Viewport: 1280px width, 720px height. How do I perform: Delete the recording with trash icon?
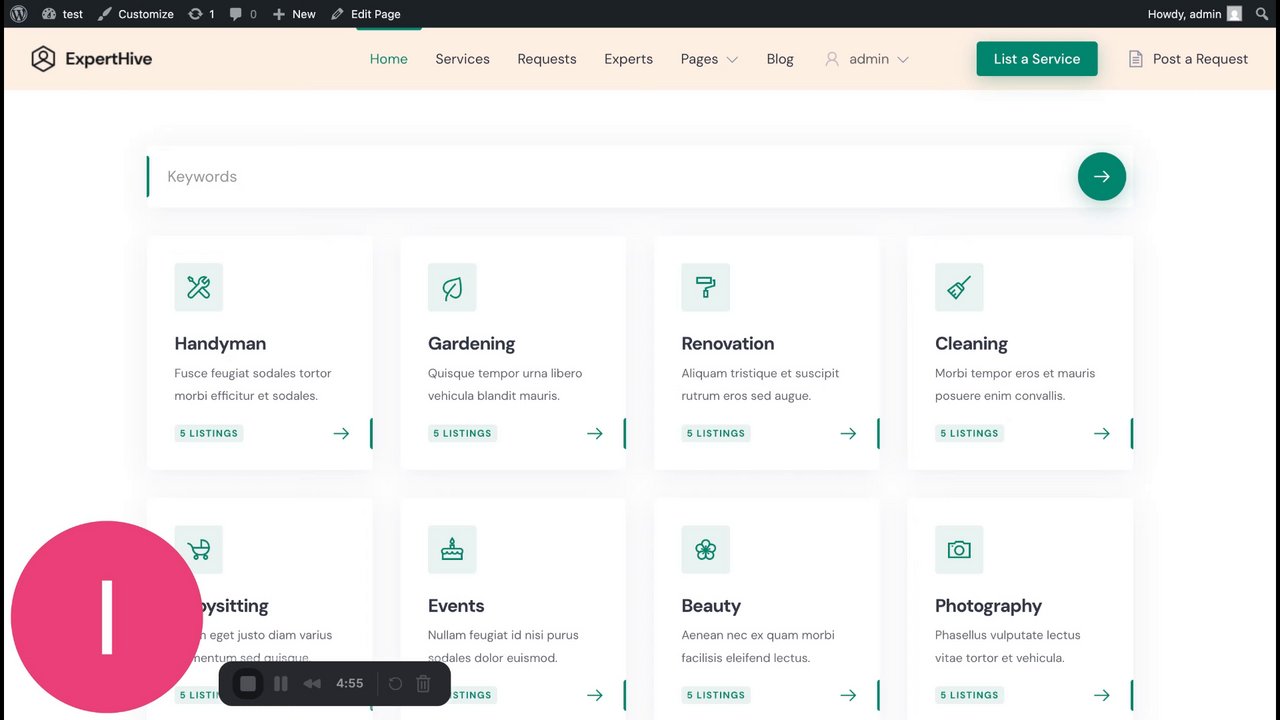423,684
